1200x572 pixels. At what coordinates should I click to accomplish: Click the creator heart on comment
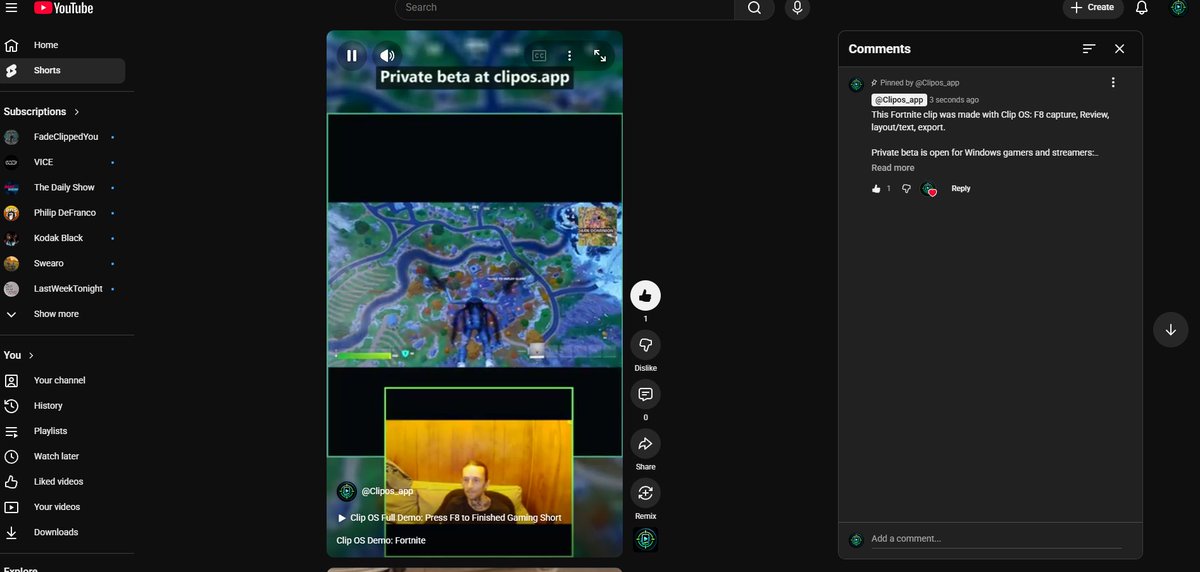[930, 189]
